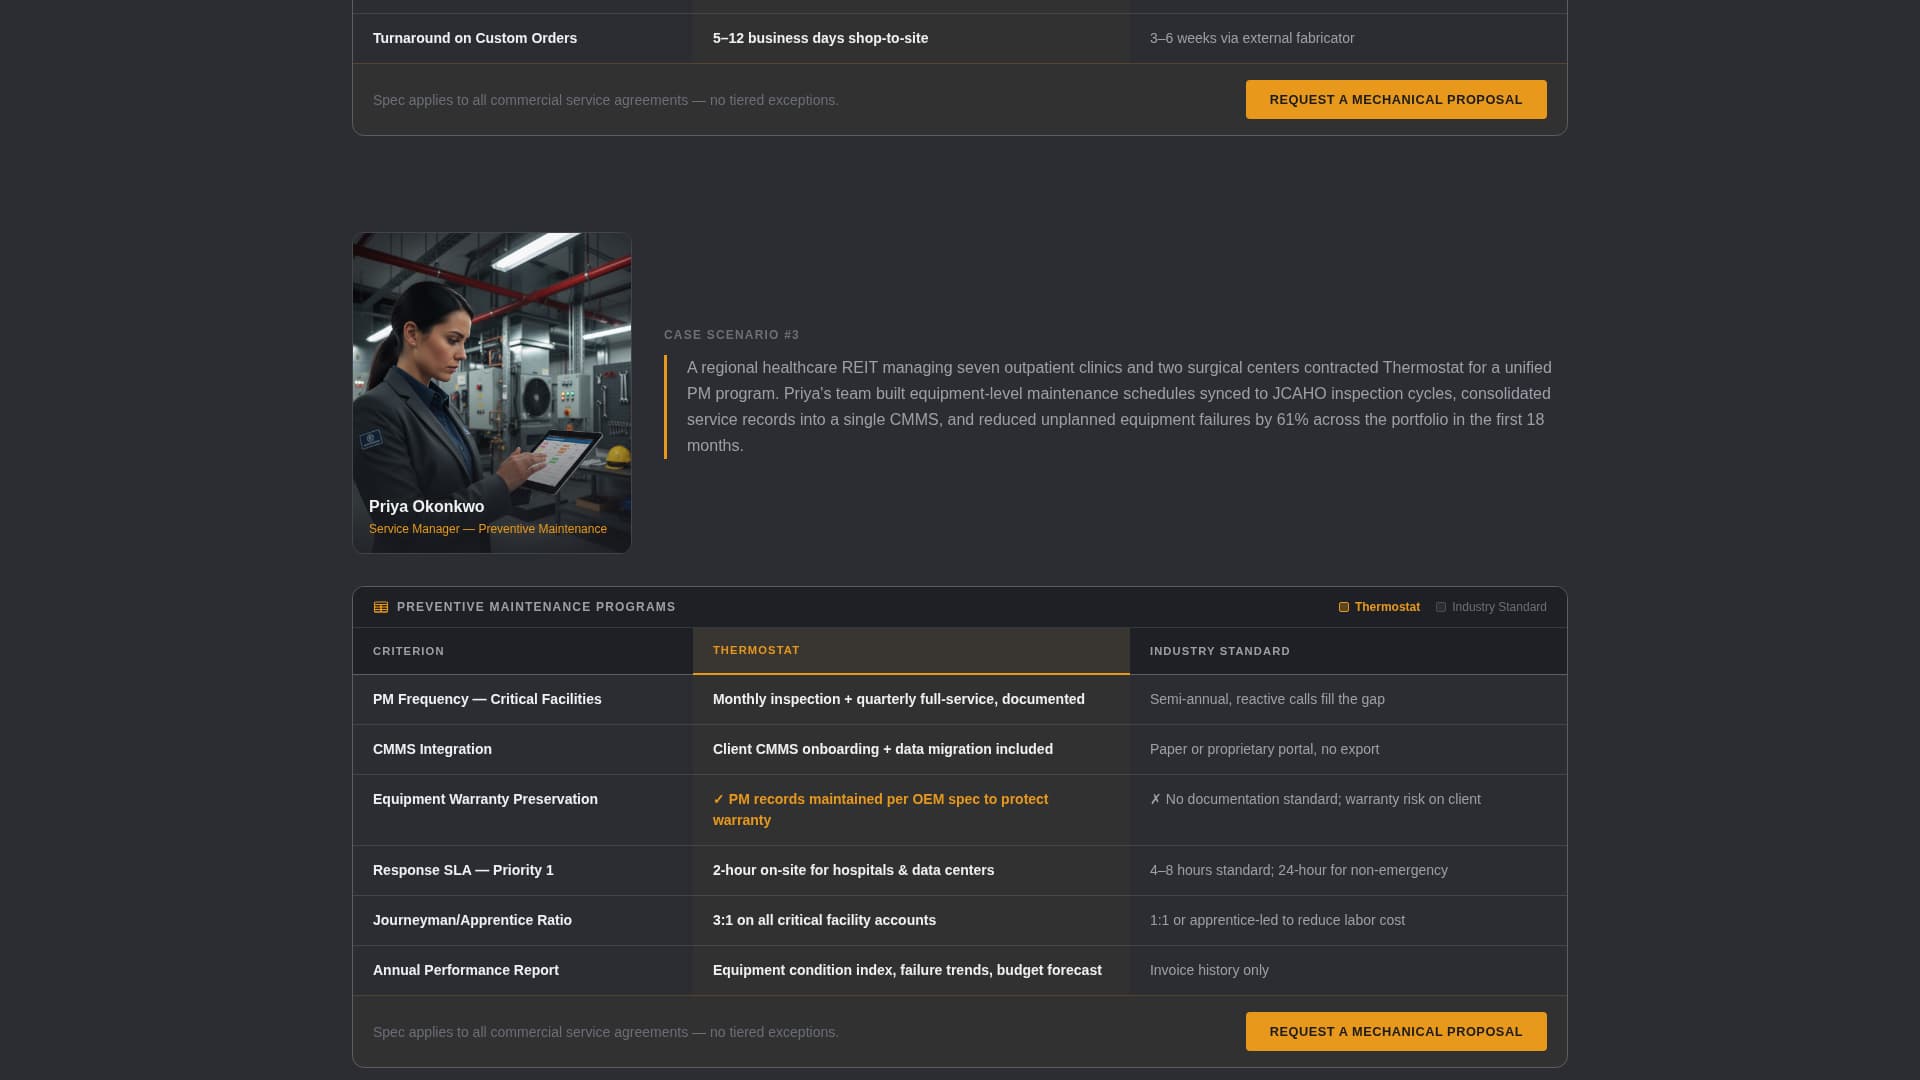Select the CMMS Integration criterion cell
This screenshot has width=1920, height=1080.
tap(522, 749)
